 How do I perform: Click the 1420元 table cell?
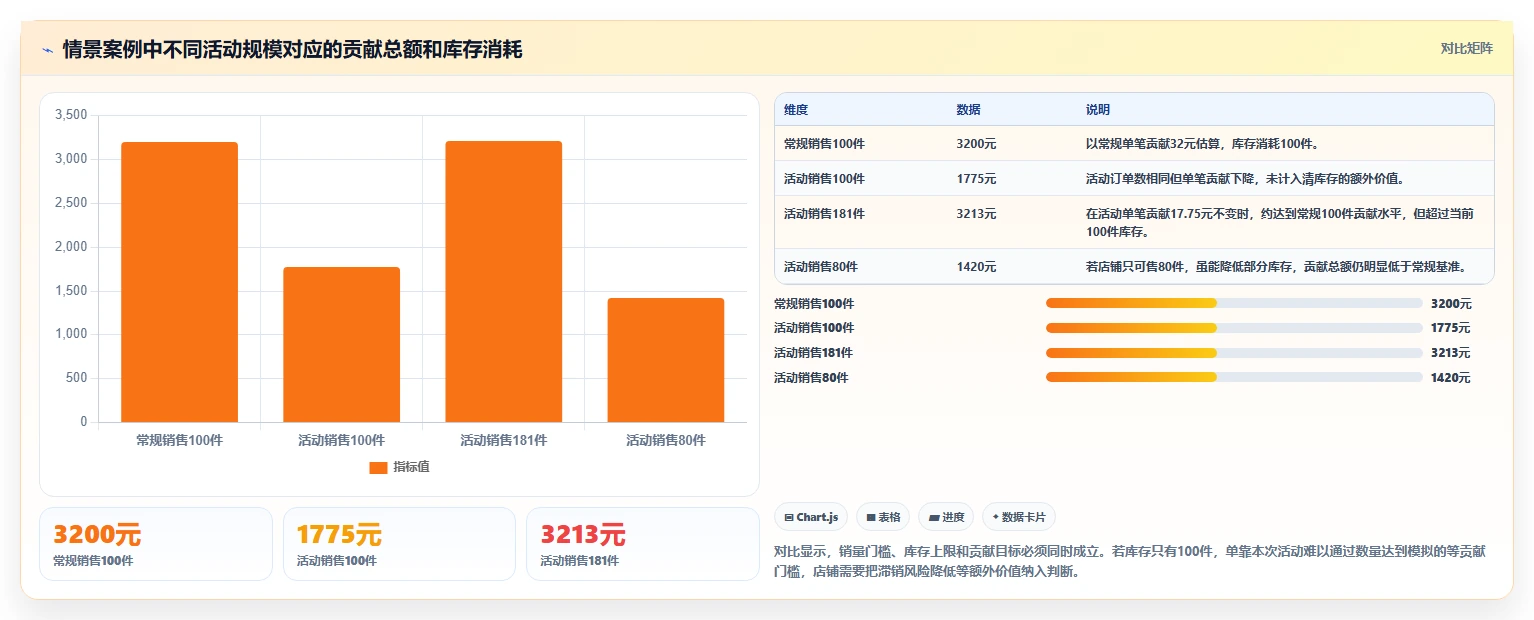976,267
